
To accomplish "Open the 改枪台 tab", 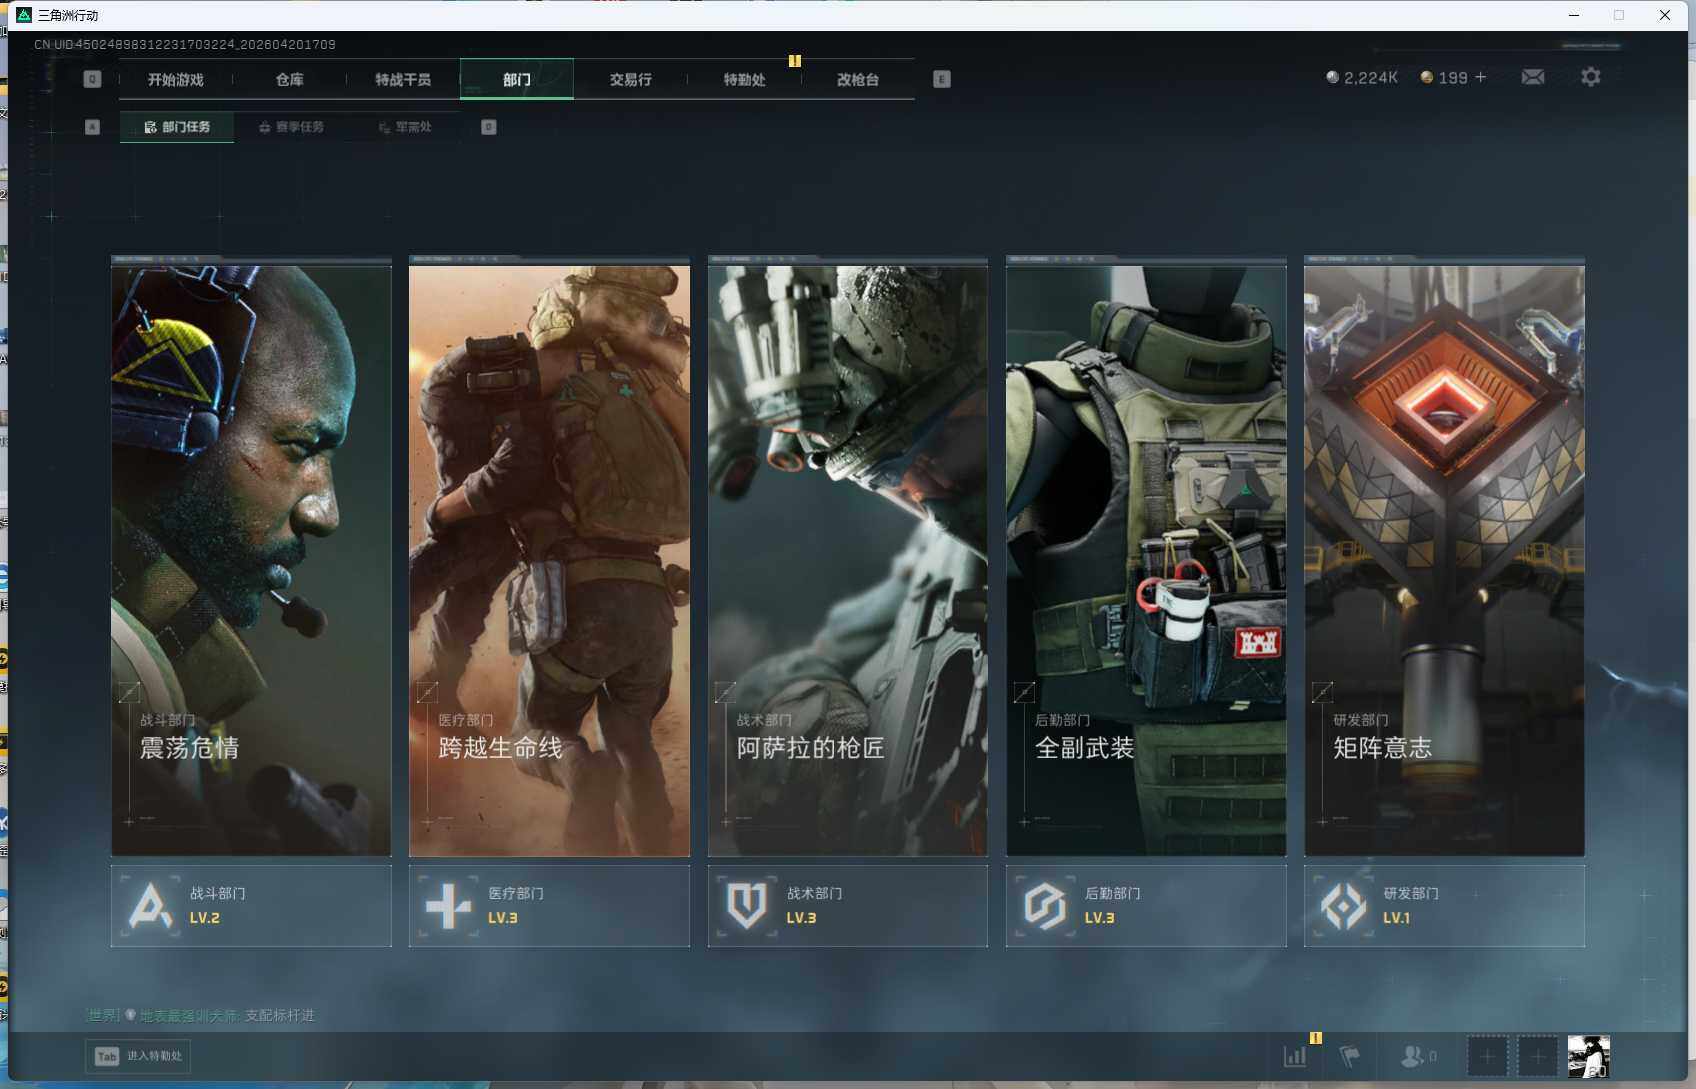I will point(858,80).
